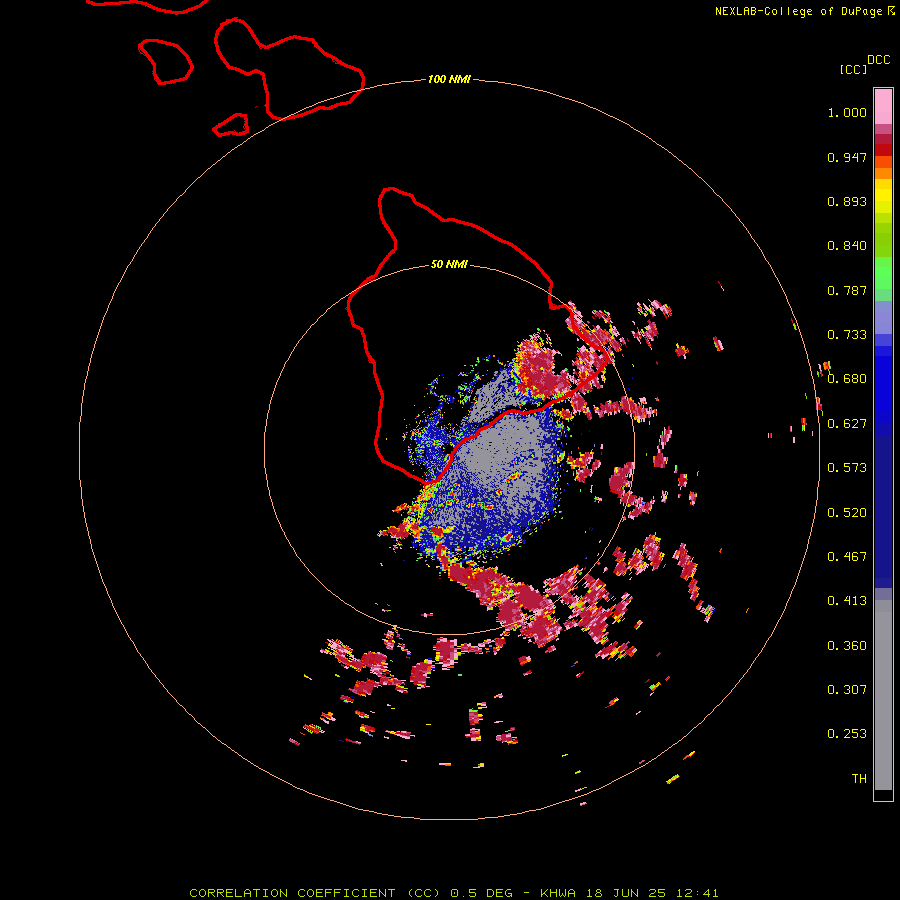Click the 0.360 legend value
This screenshot has width=900, height=900.
847,646
